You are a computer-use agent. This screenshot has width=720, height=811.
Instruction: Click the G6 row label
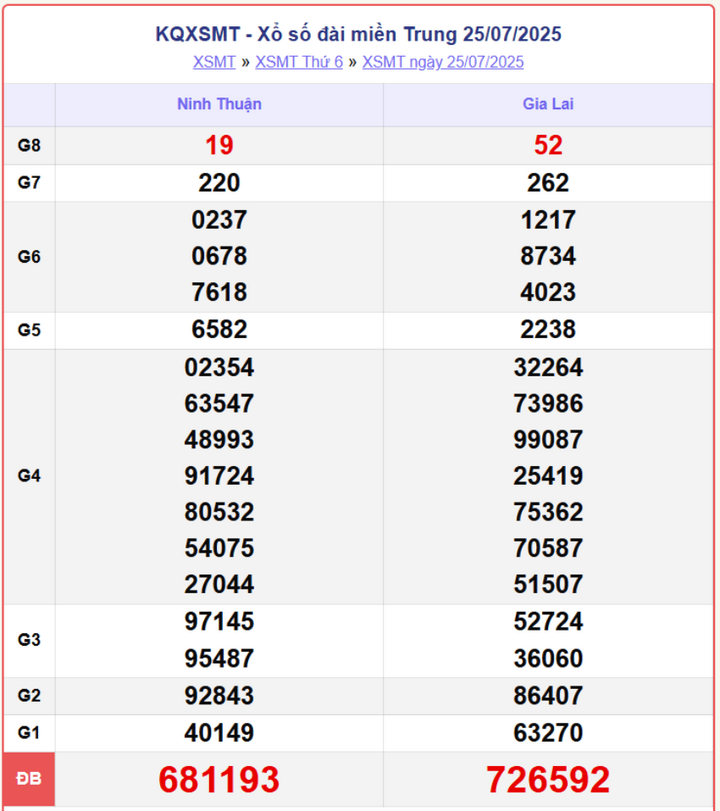tap(29, 257)
